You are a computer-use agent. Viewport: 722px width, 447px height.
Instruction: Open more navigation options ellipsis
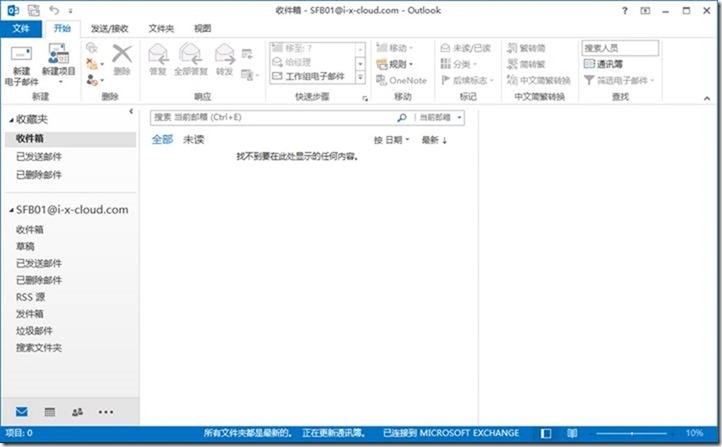coord(106,412)
